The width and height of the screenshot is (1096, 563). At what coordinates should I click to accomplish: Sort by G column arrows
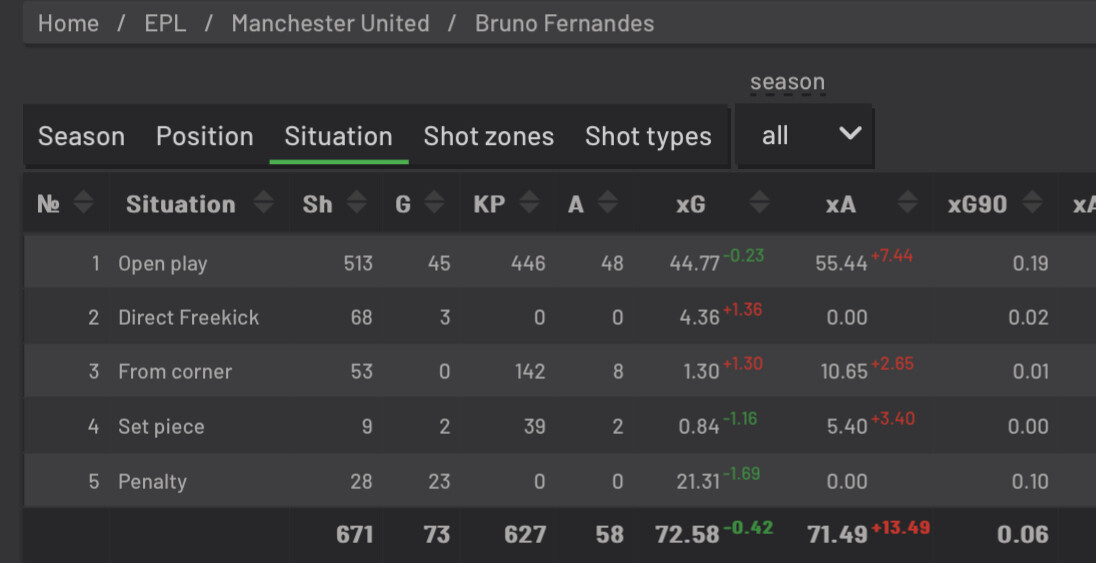coord(434,203)
